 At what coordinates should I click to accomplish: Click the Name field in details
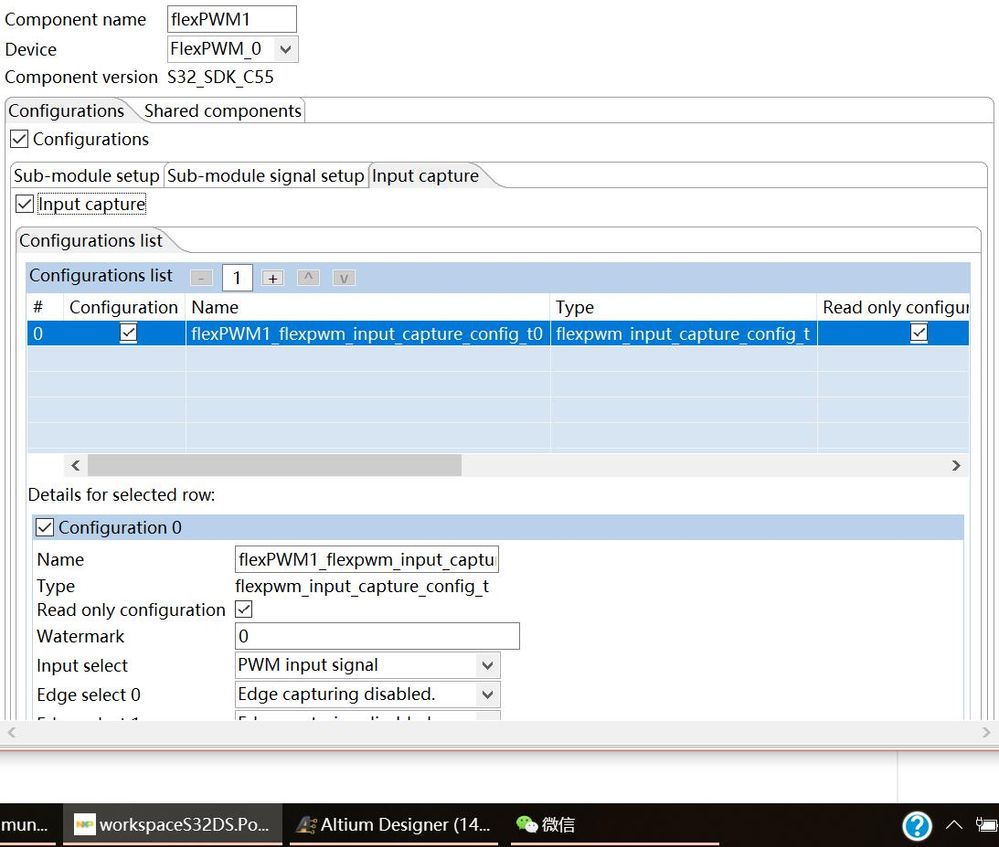[367, 560]
